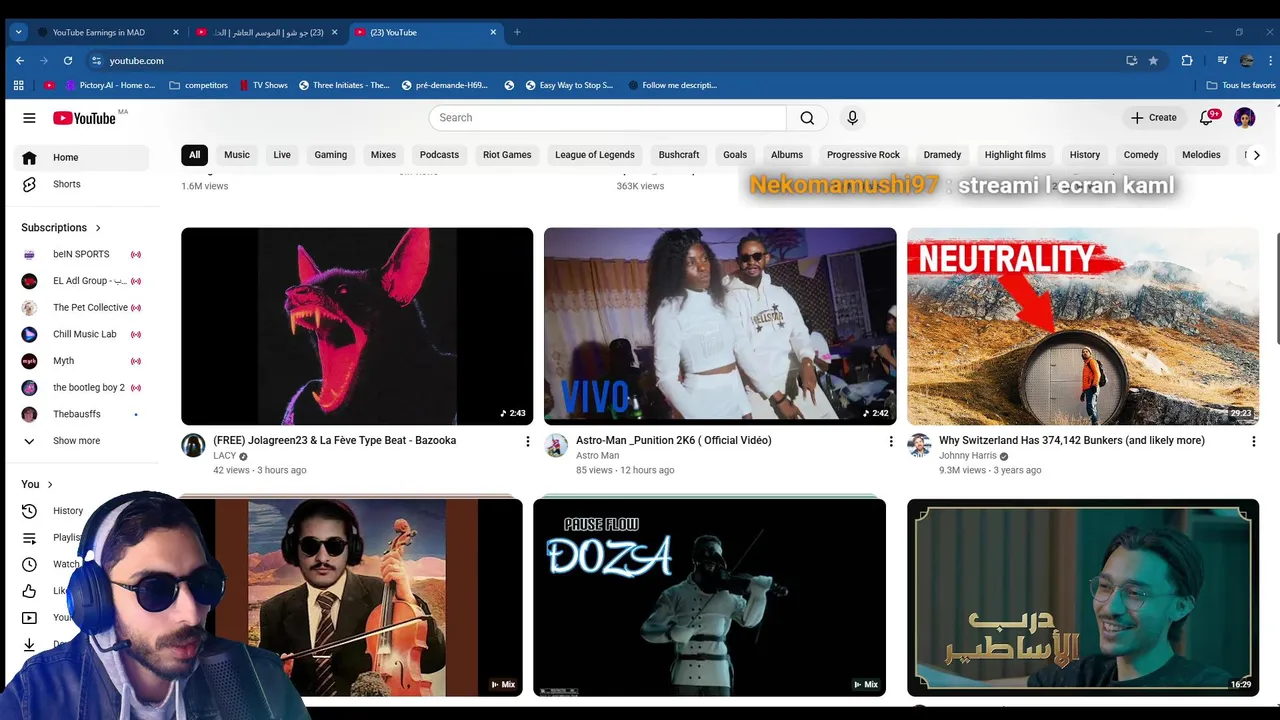Select the All filter chip

pyautogui.click(x=195, y=155)
